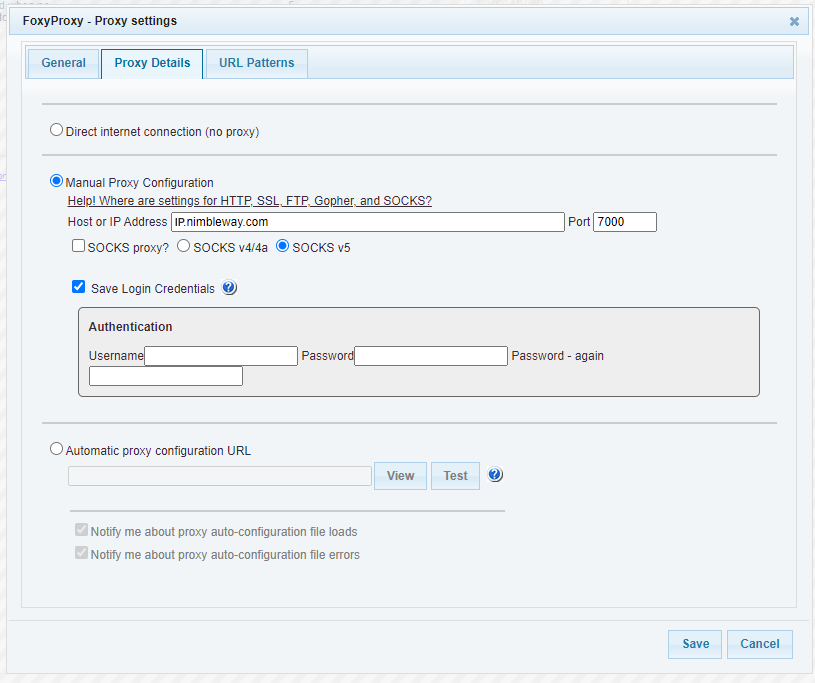Focus the Username input field

click(221, 356)
